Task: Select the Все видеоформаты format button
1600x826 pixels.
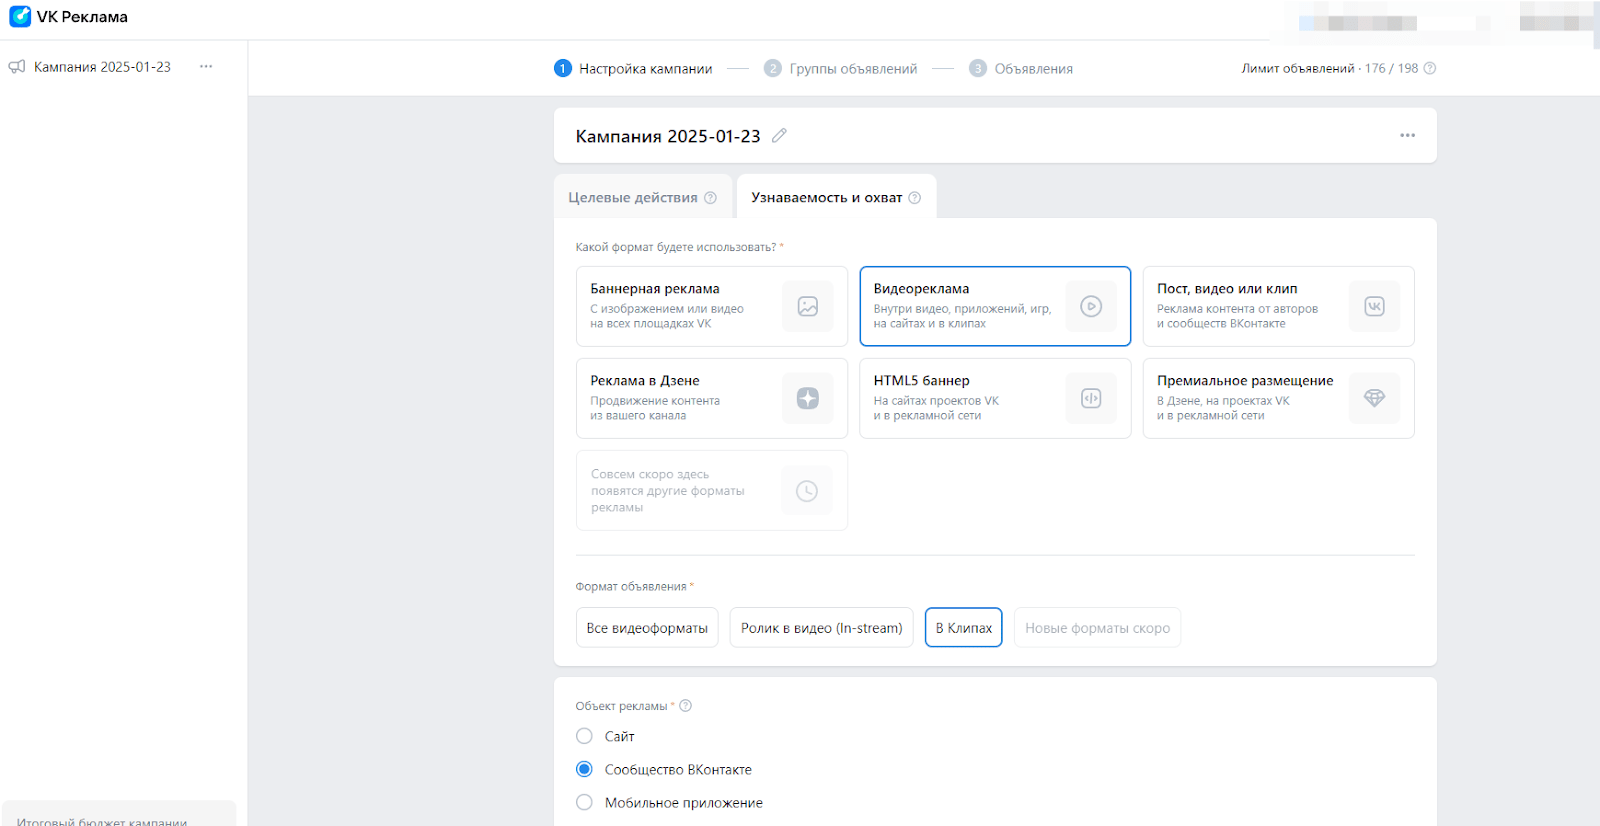Action: [647, 628]
